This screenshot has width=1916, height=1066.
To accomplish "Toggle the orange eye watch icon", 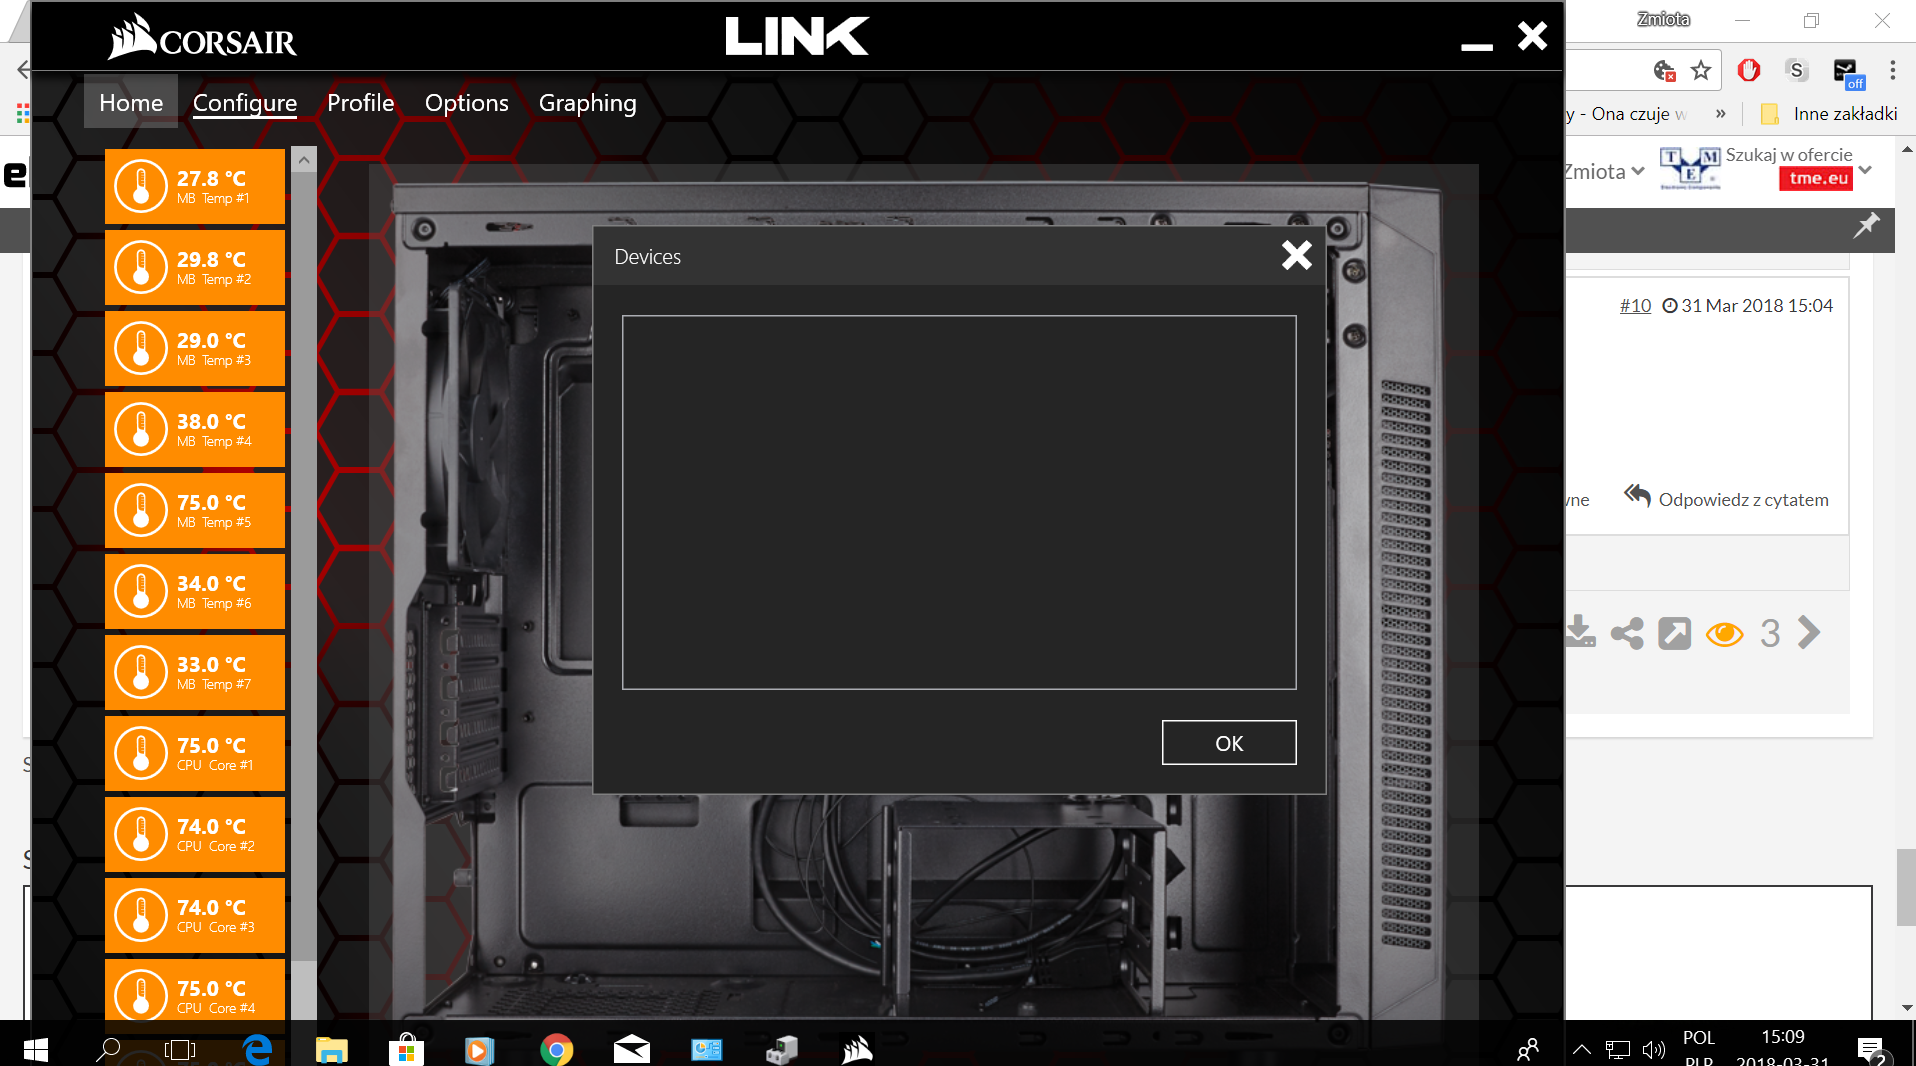I will pyautogui.click(x=1725, y=634).
